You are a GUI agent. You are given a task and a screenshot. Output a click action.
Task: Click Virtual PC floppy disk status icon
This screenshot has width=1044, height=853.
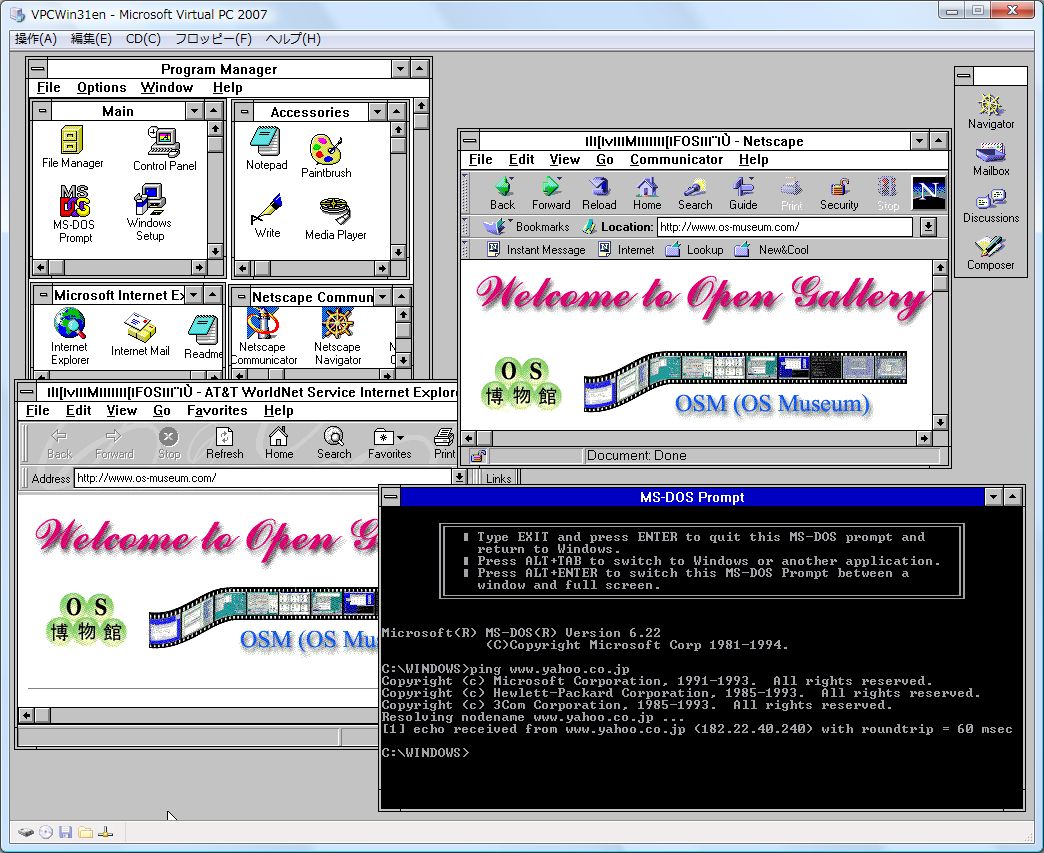click(65, 832)
